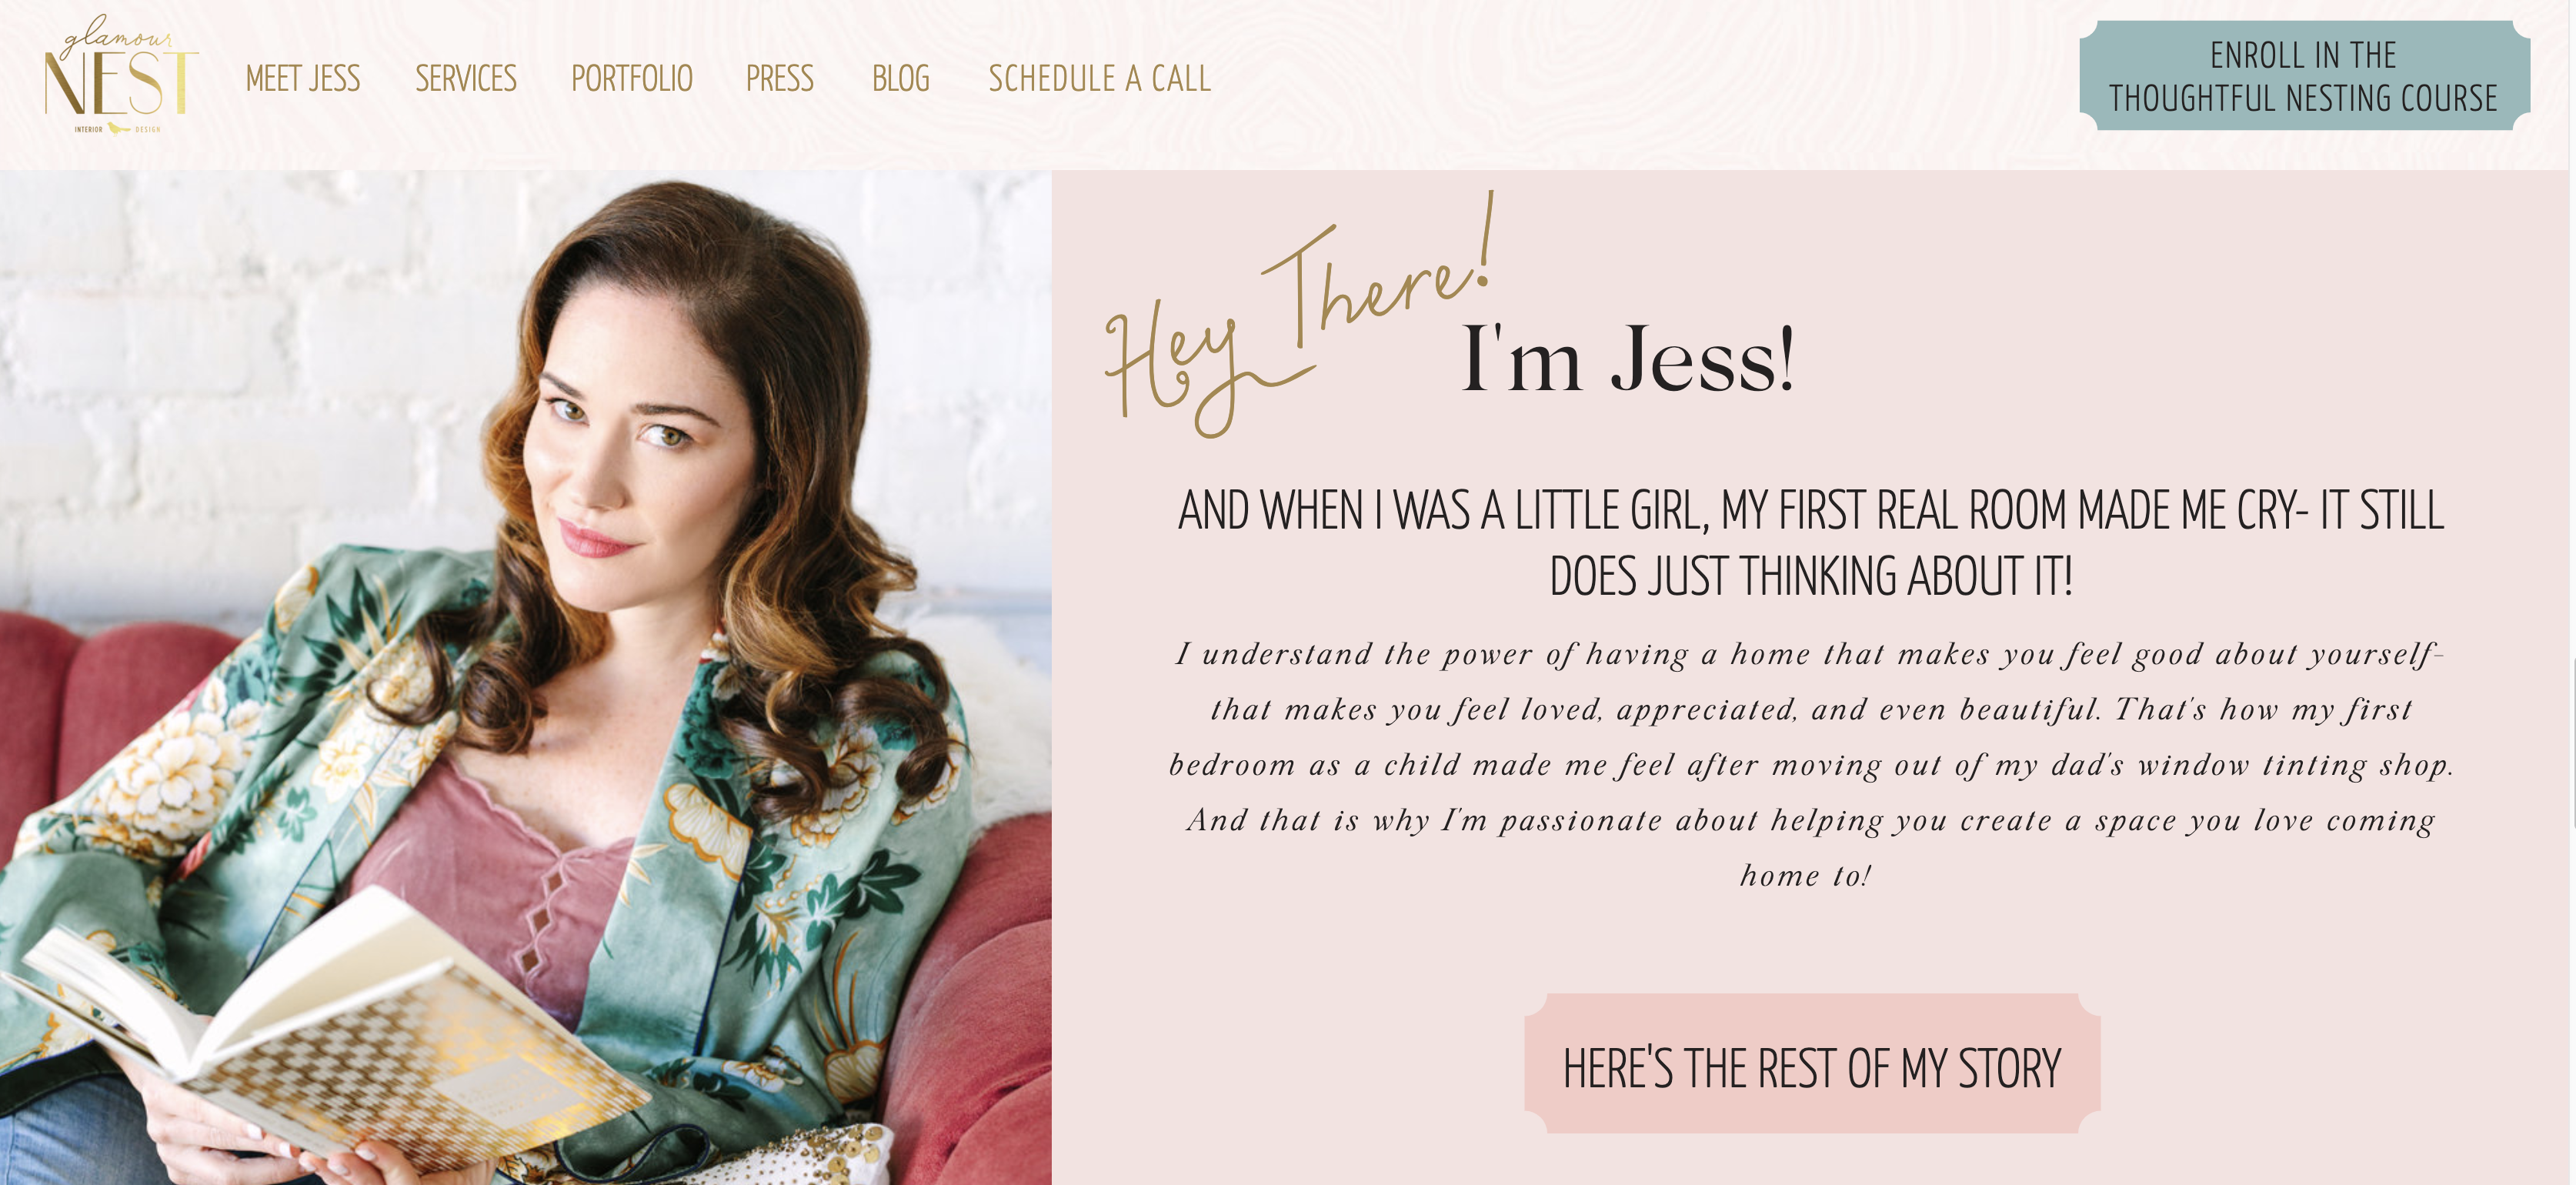The width and height of the screenshot is (2576, 1185).
Task: Click Schedule a Call in navigation
Action: pos(1100,79)
